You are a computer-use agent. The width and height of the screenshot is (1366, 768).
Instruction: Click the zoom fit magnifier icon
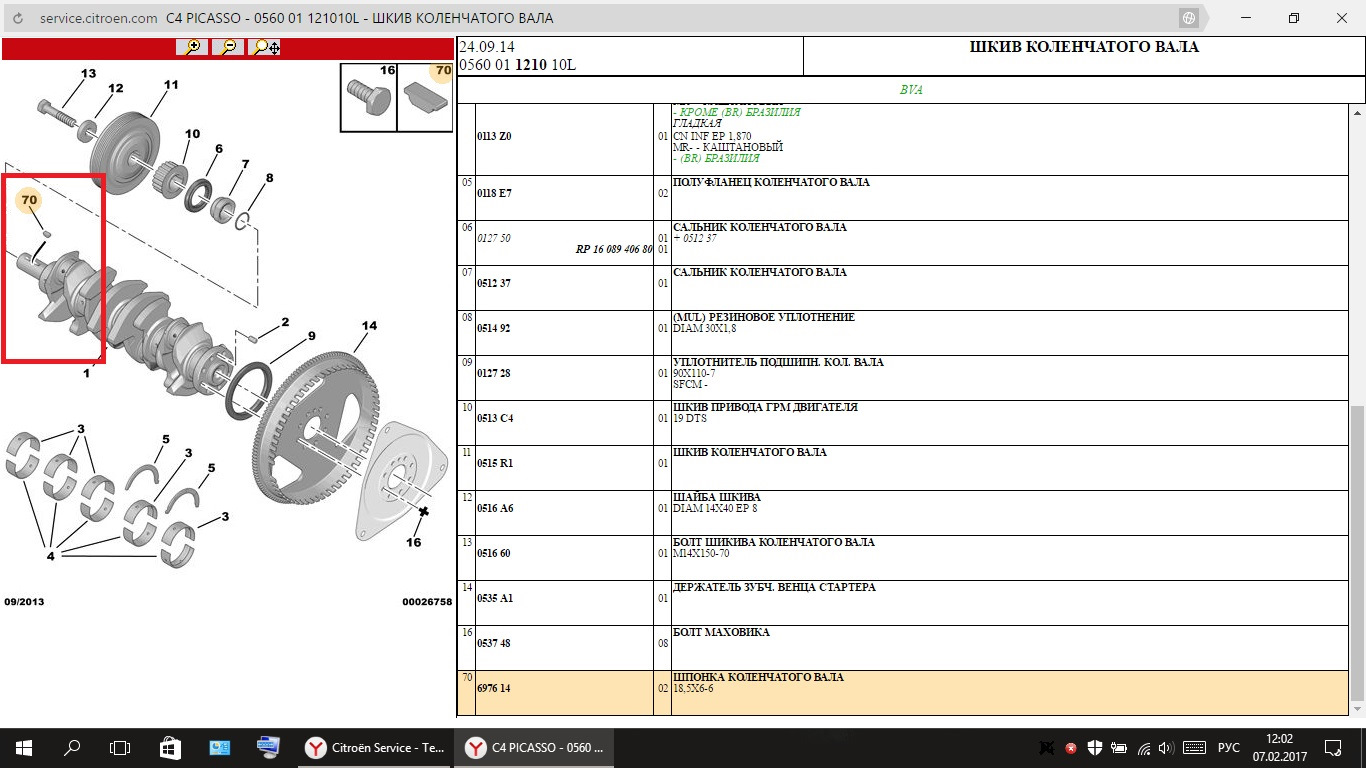click(265, 47)
